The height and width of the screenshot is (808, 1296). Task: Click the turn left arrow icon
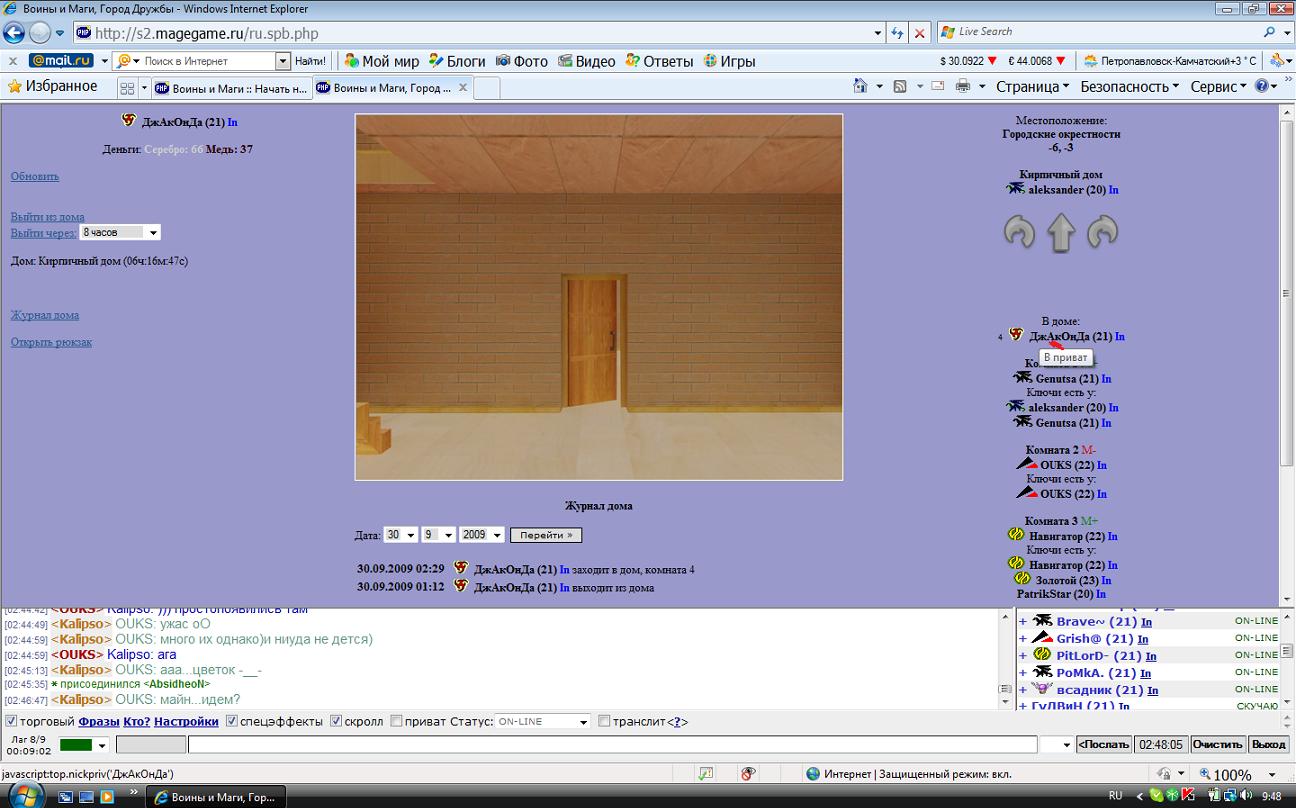click(1019, 232)
